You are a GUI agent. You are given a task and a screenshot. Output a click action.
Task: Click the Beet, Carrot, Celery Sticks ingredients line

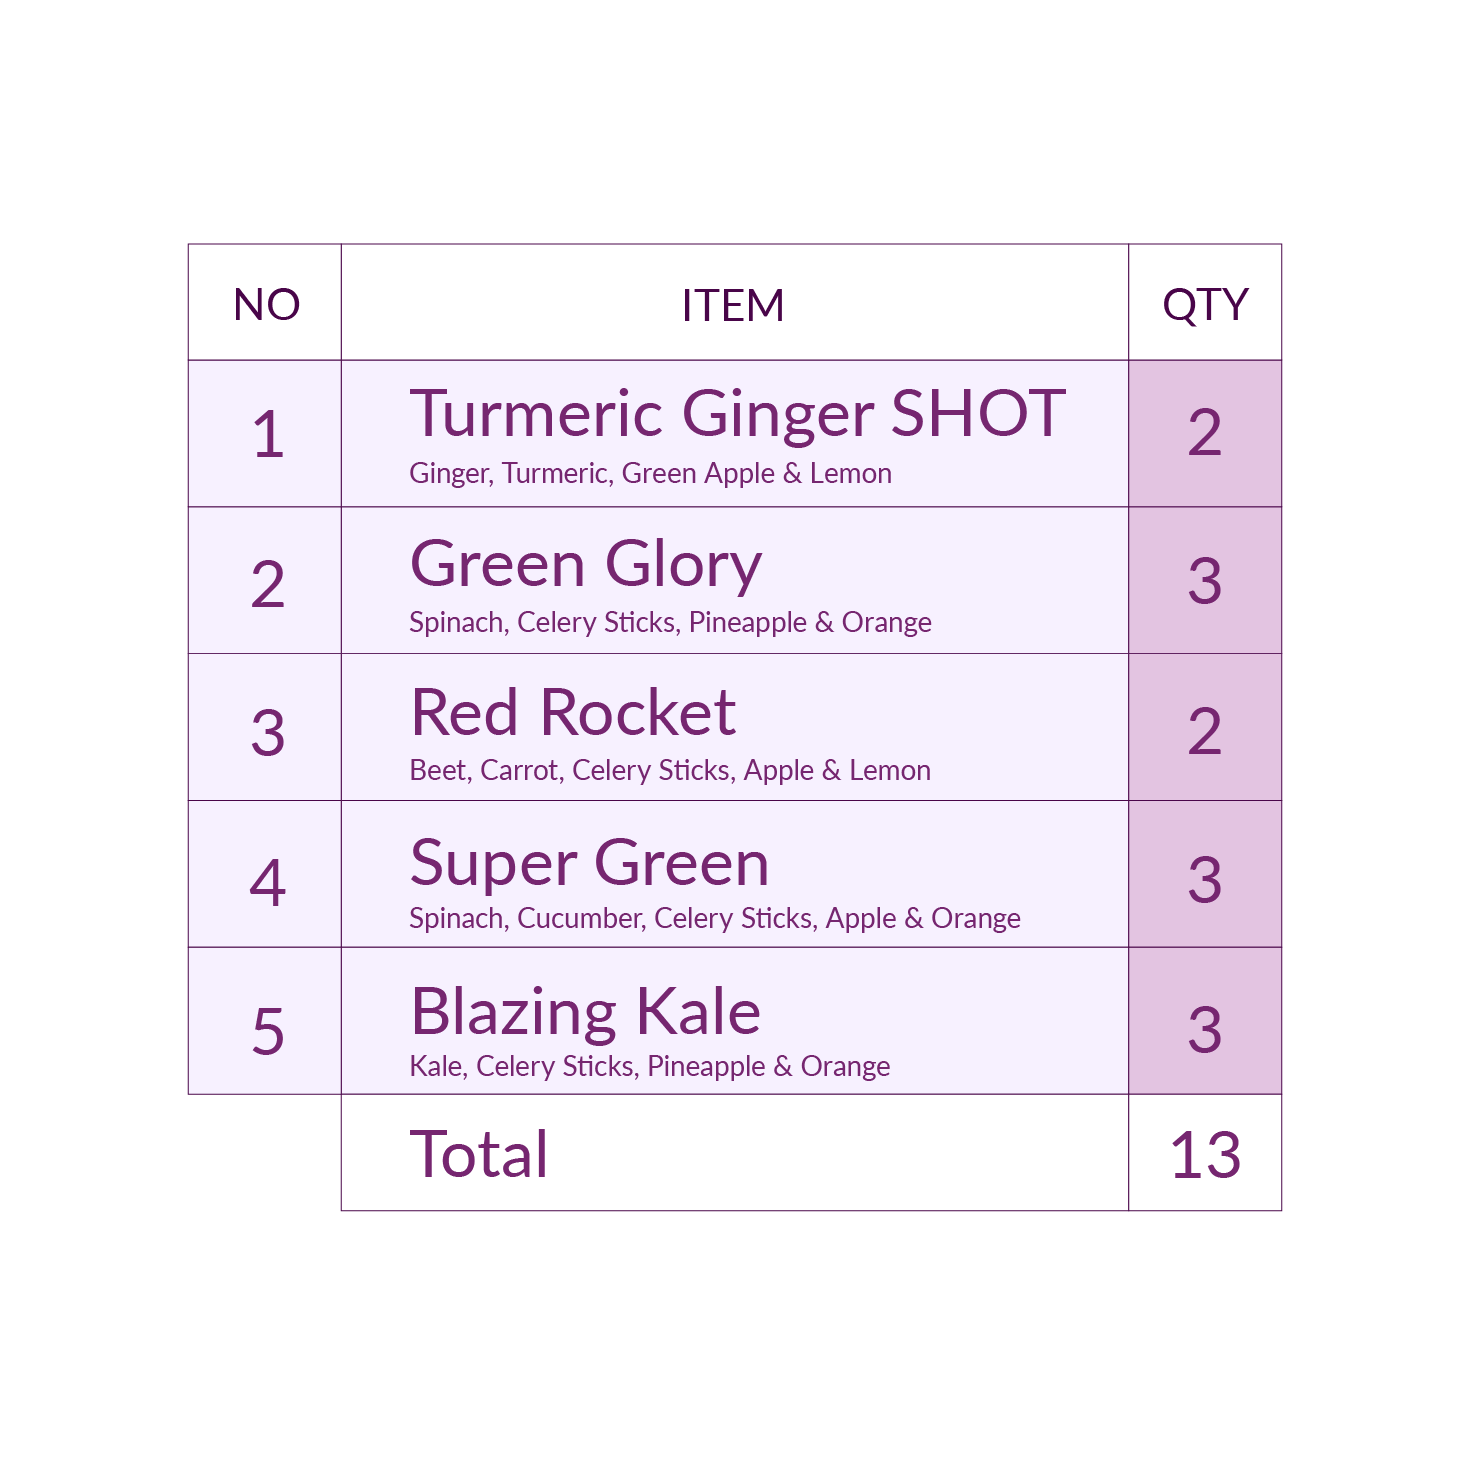point(670,771)
